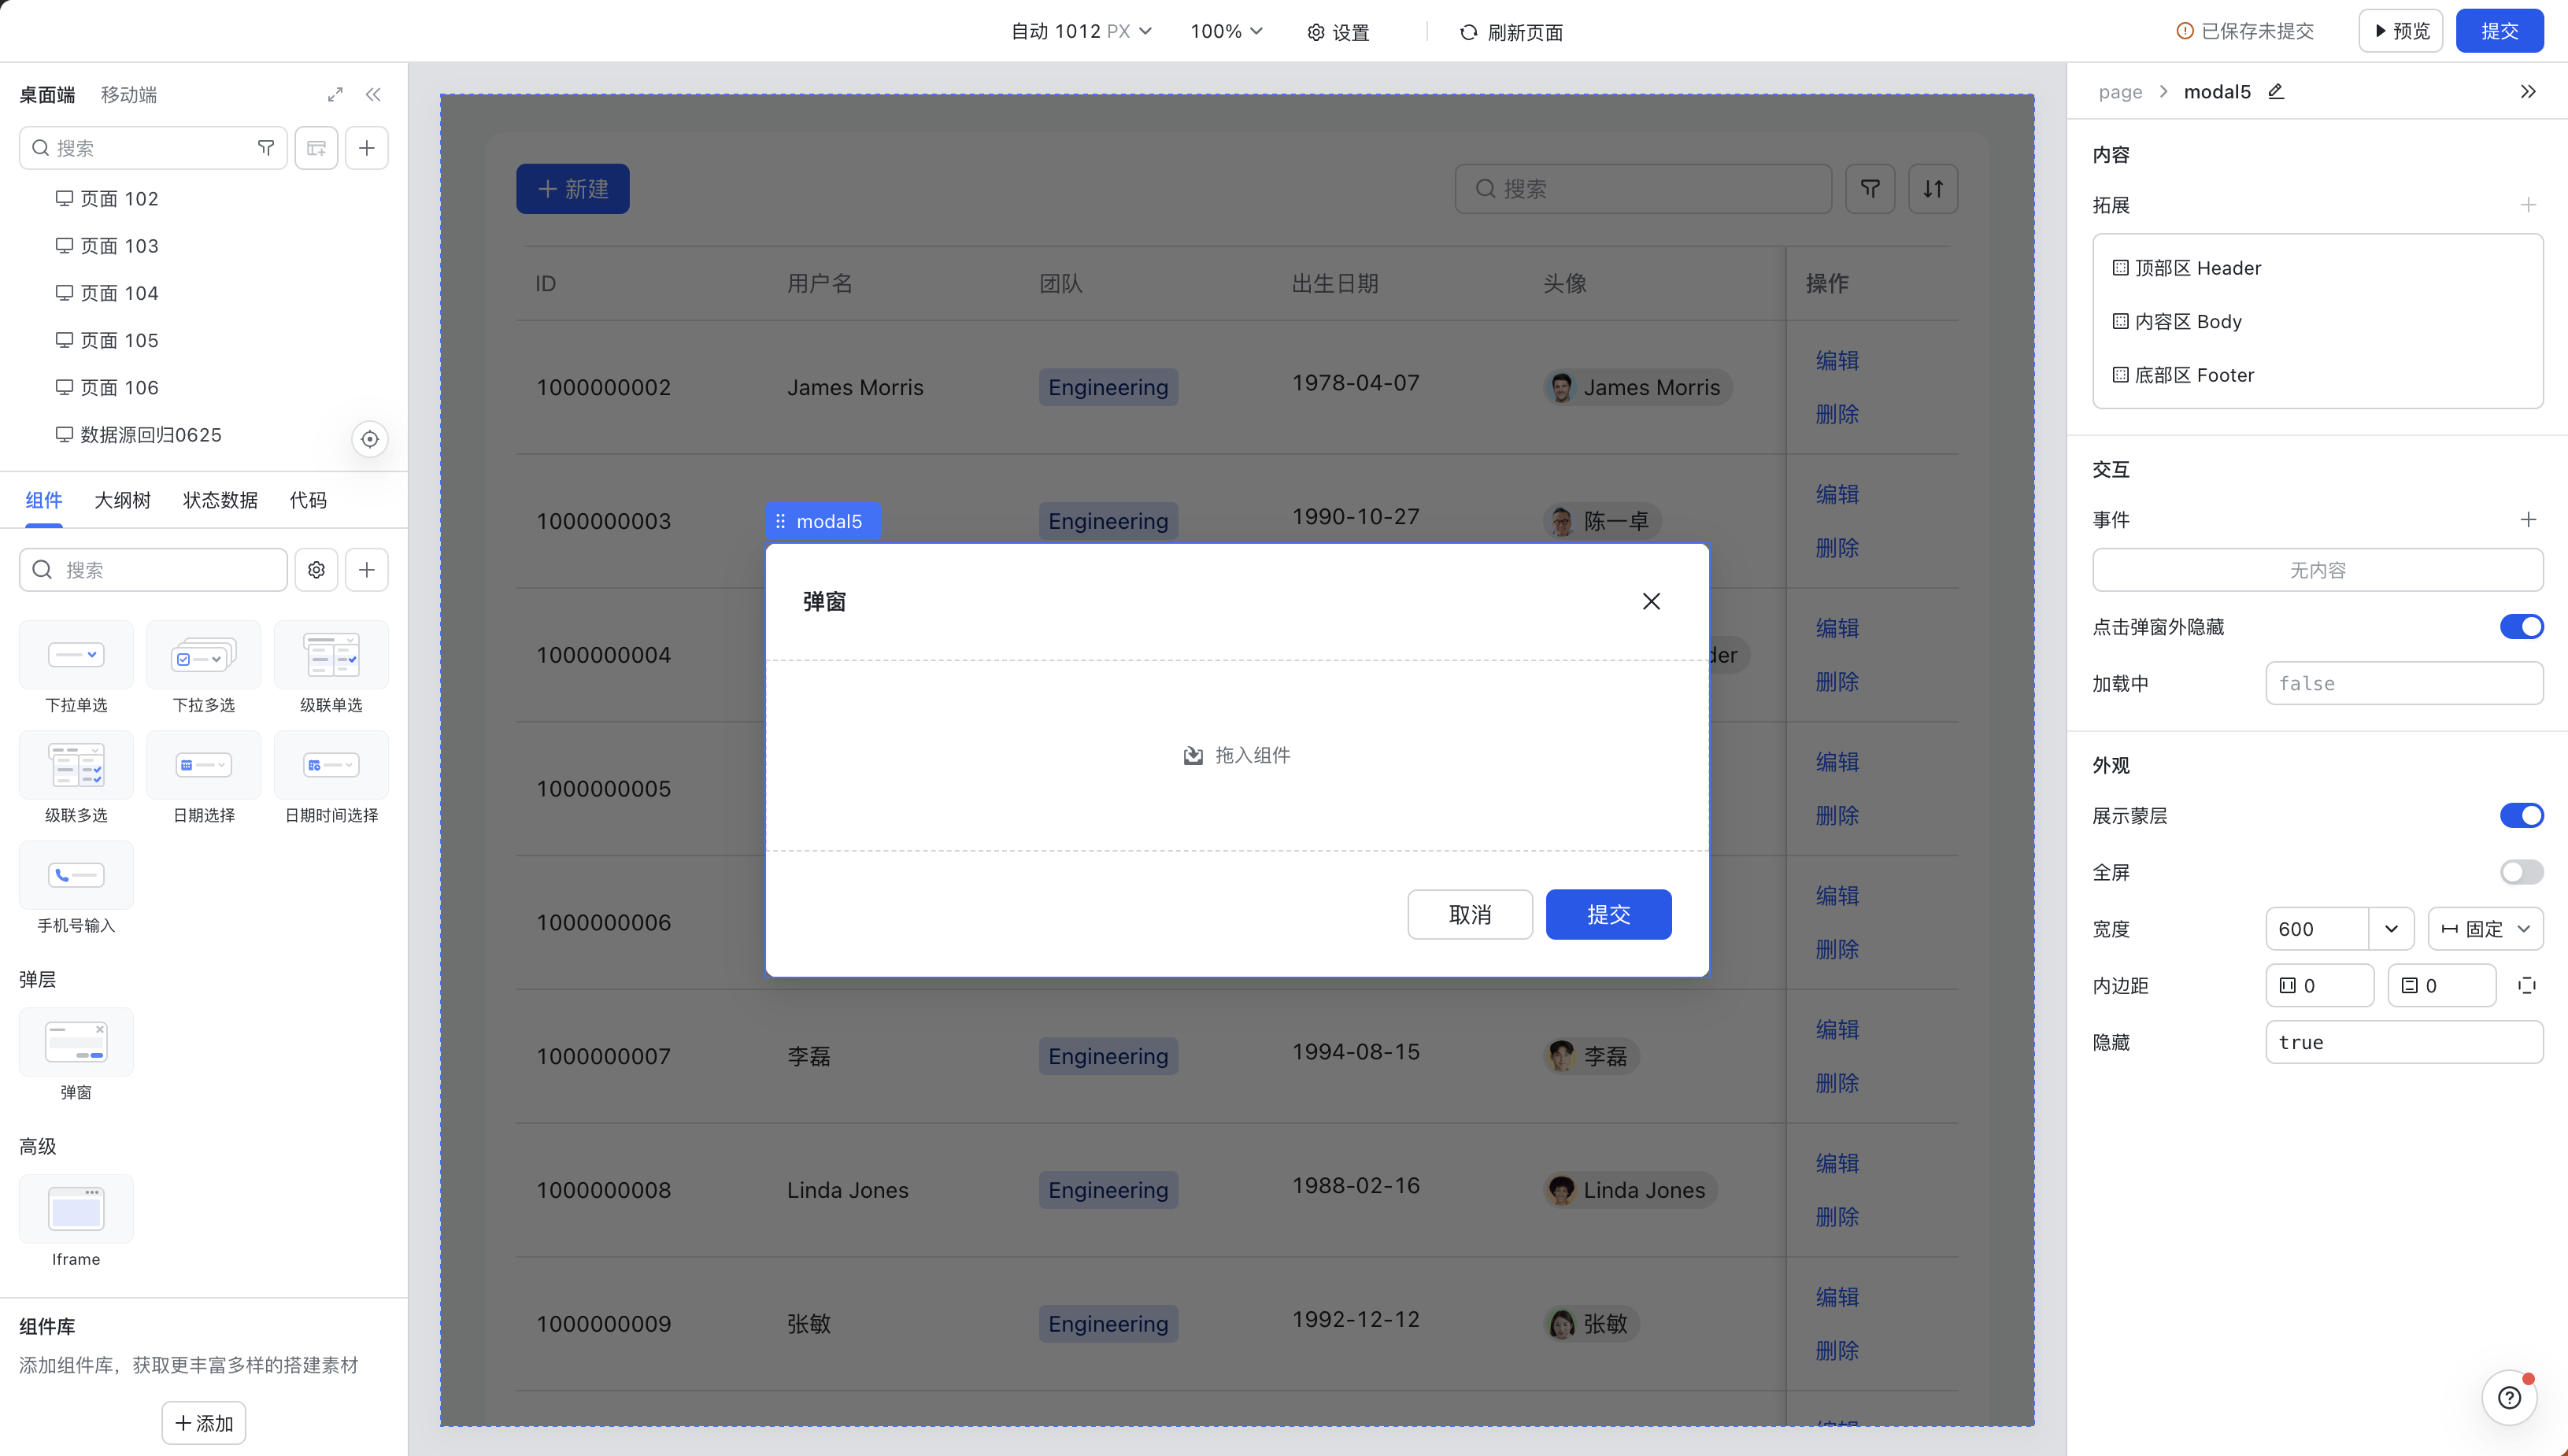The height and width of the screenshot is (1456, 2568).
Task: Select the 弹窗 modal component
Action: (76, 1055)
